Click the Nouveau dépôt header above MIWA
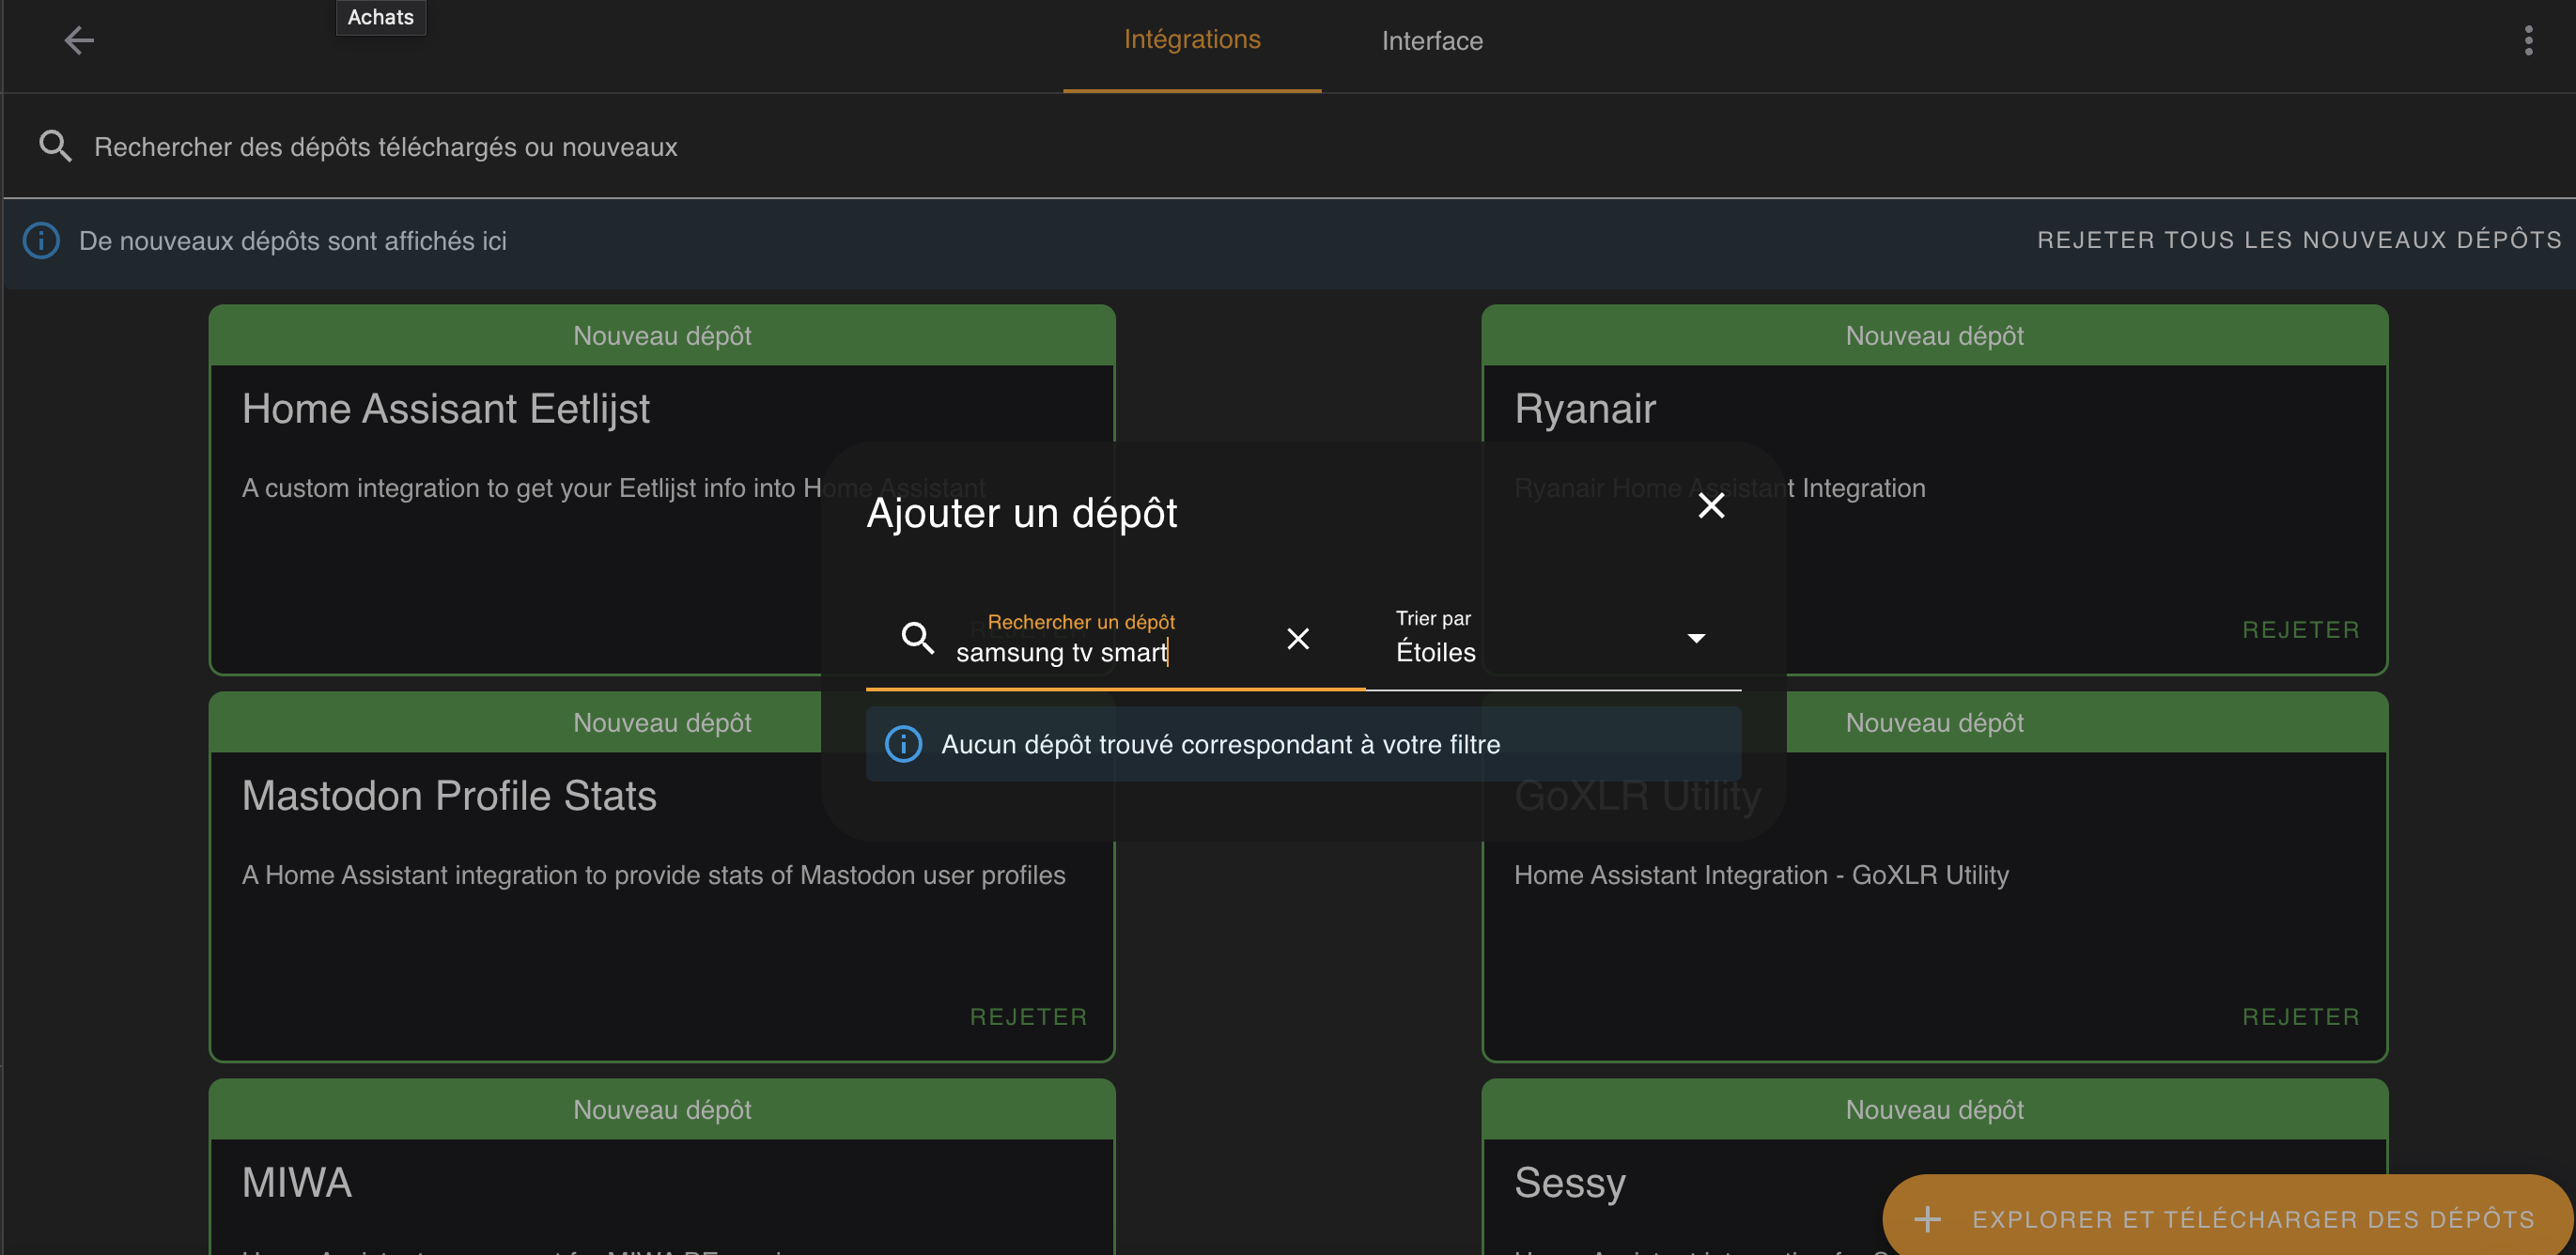 (662, 1109)
